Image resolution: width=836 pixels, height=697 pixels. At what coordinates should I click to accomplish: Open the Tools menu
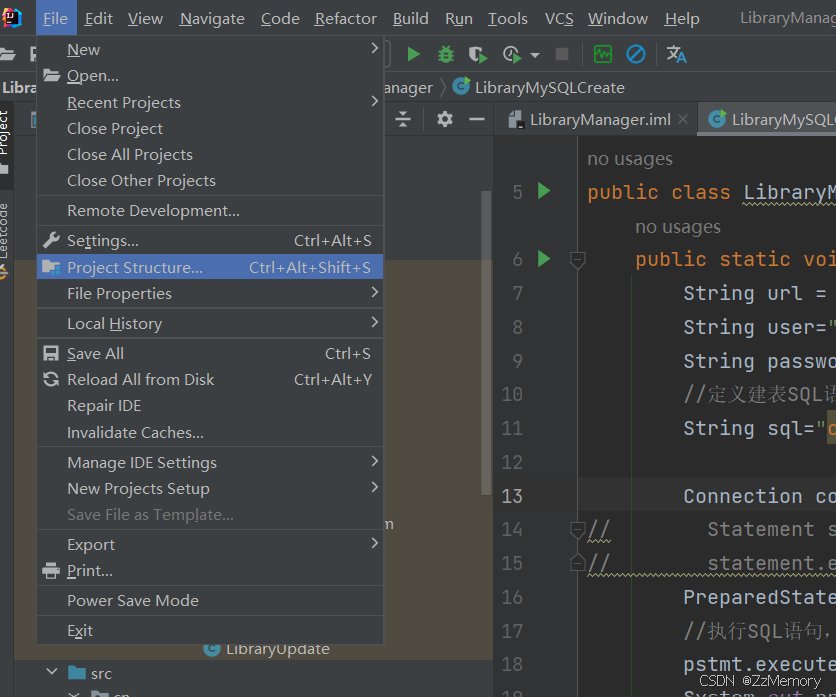coord(508,19)
